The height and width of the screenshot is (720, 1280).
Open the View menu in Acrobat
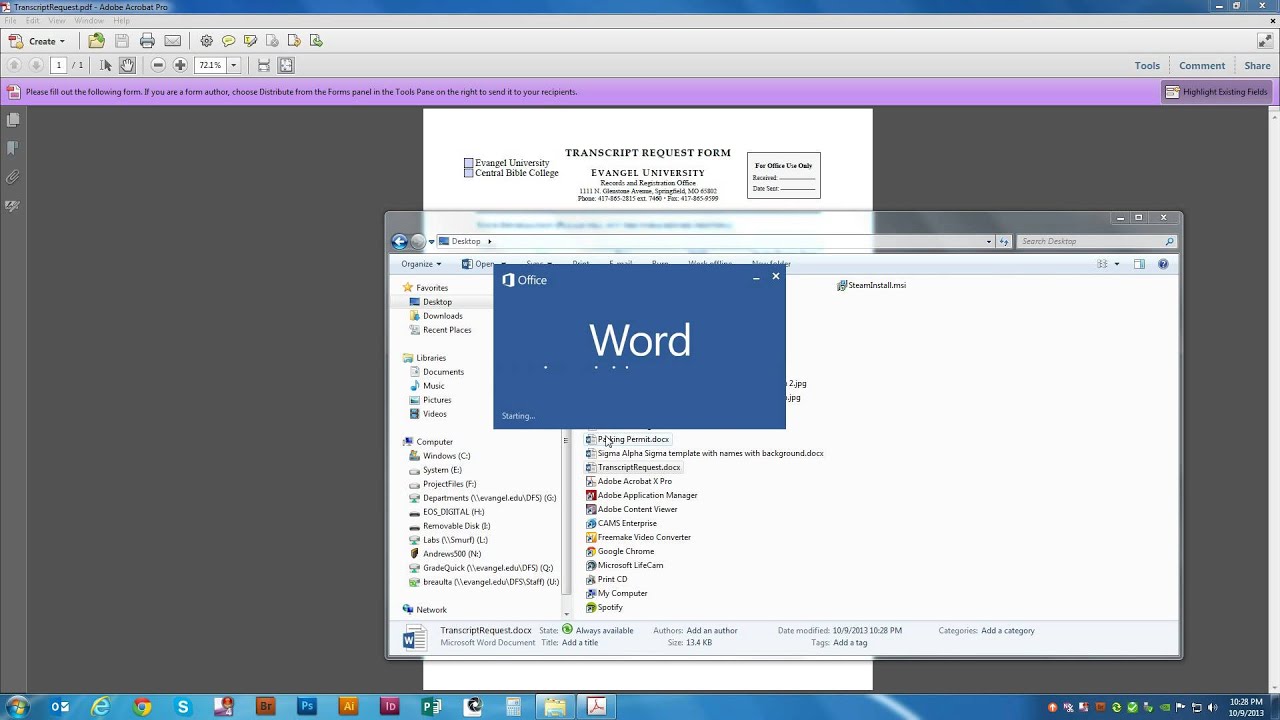(x=57, y=20)
